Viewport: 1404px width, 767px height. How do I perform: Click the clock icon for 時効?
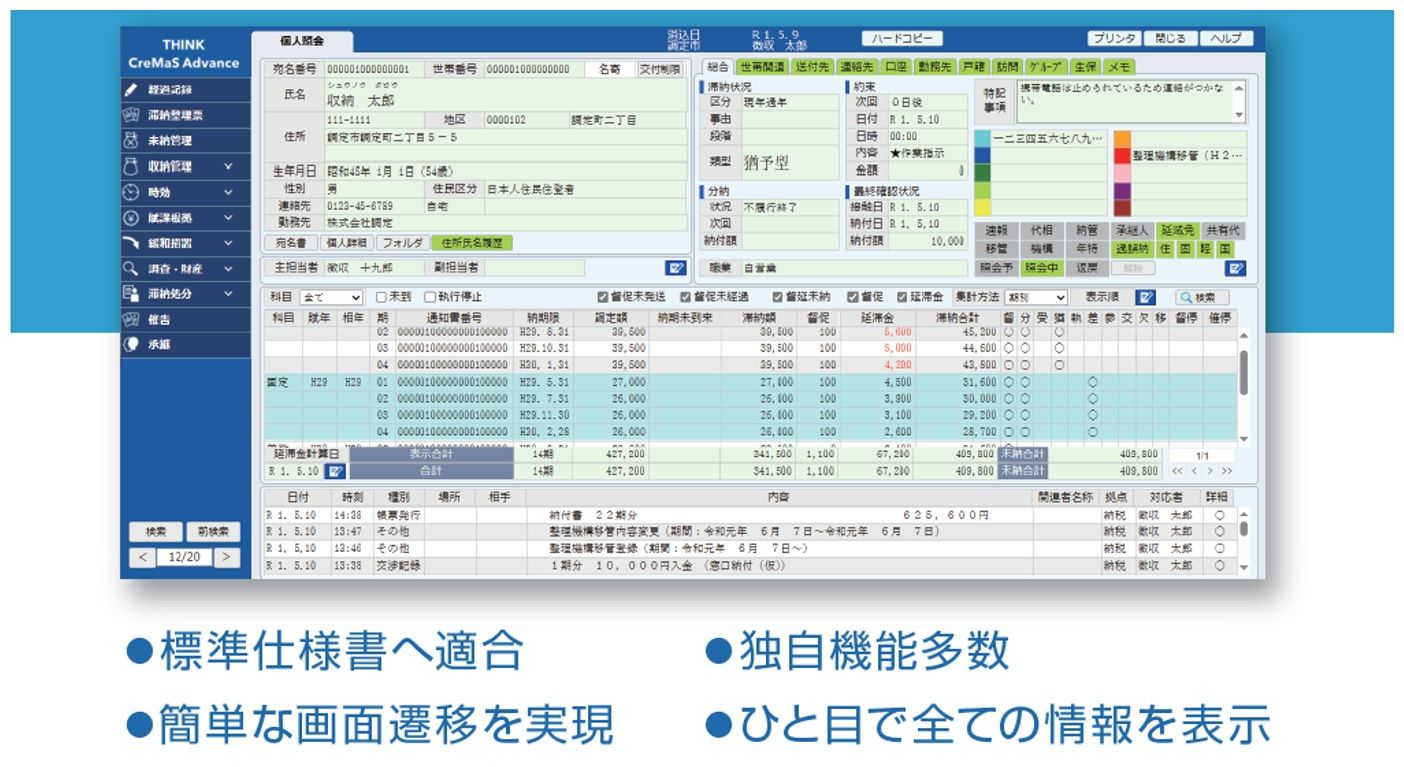[130, 192]
